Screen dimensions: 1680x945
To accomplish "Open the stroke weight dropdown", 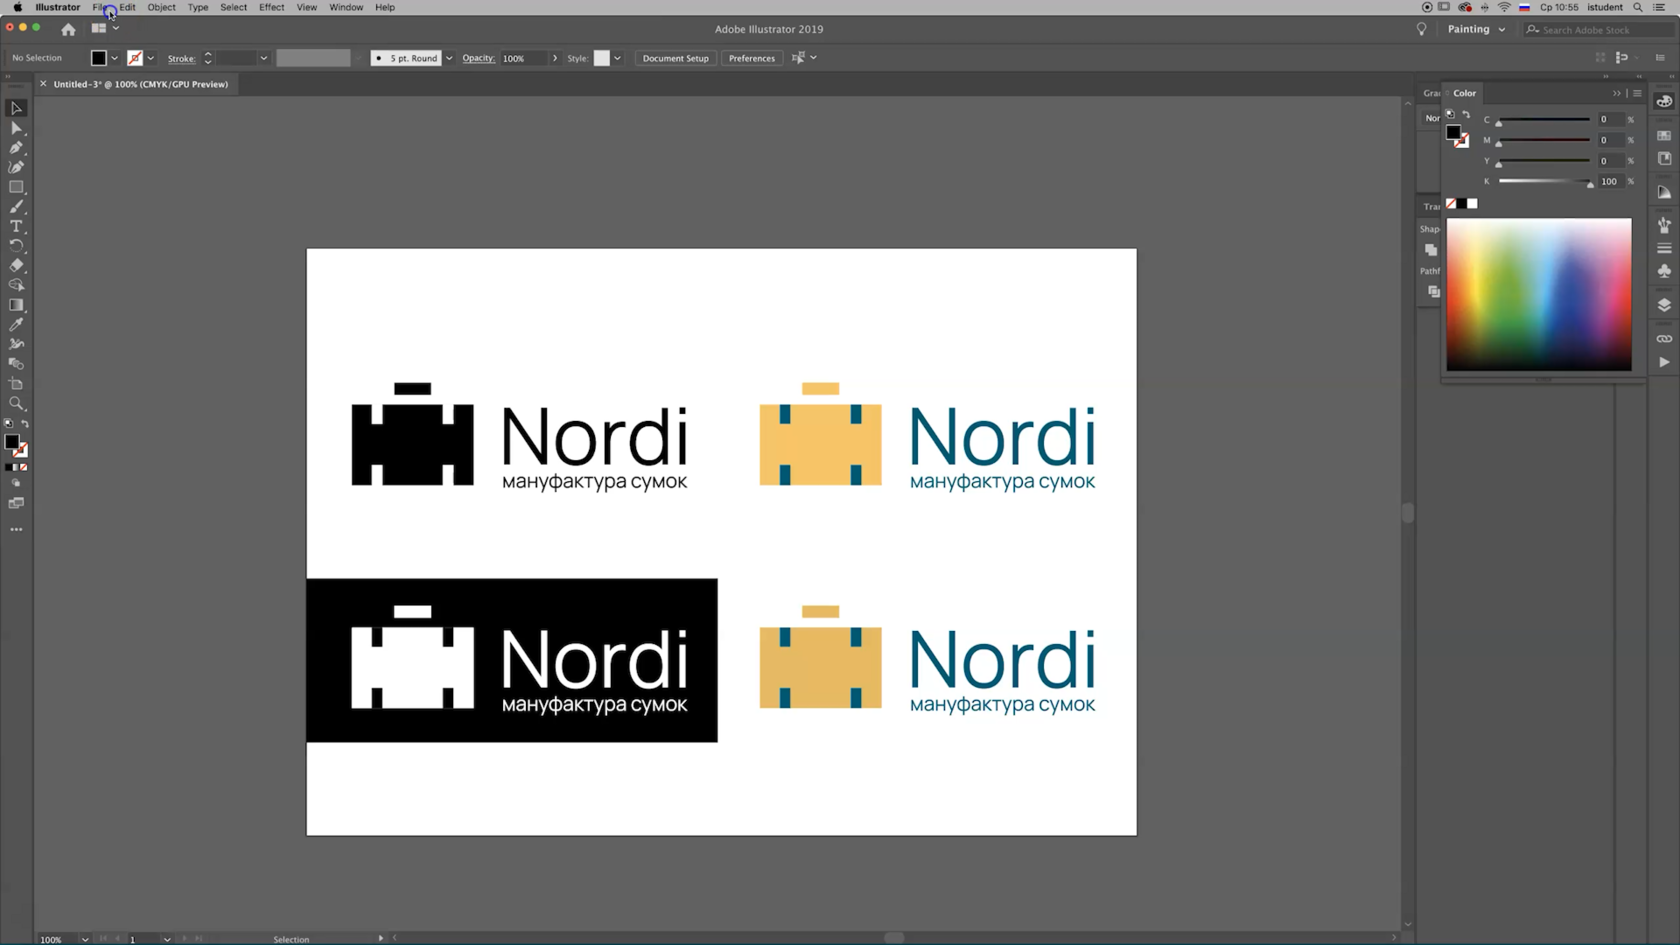I will tap(263, 58).
